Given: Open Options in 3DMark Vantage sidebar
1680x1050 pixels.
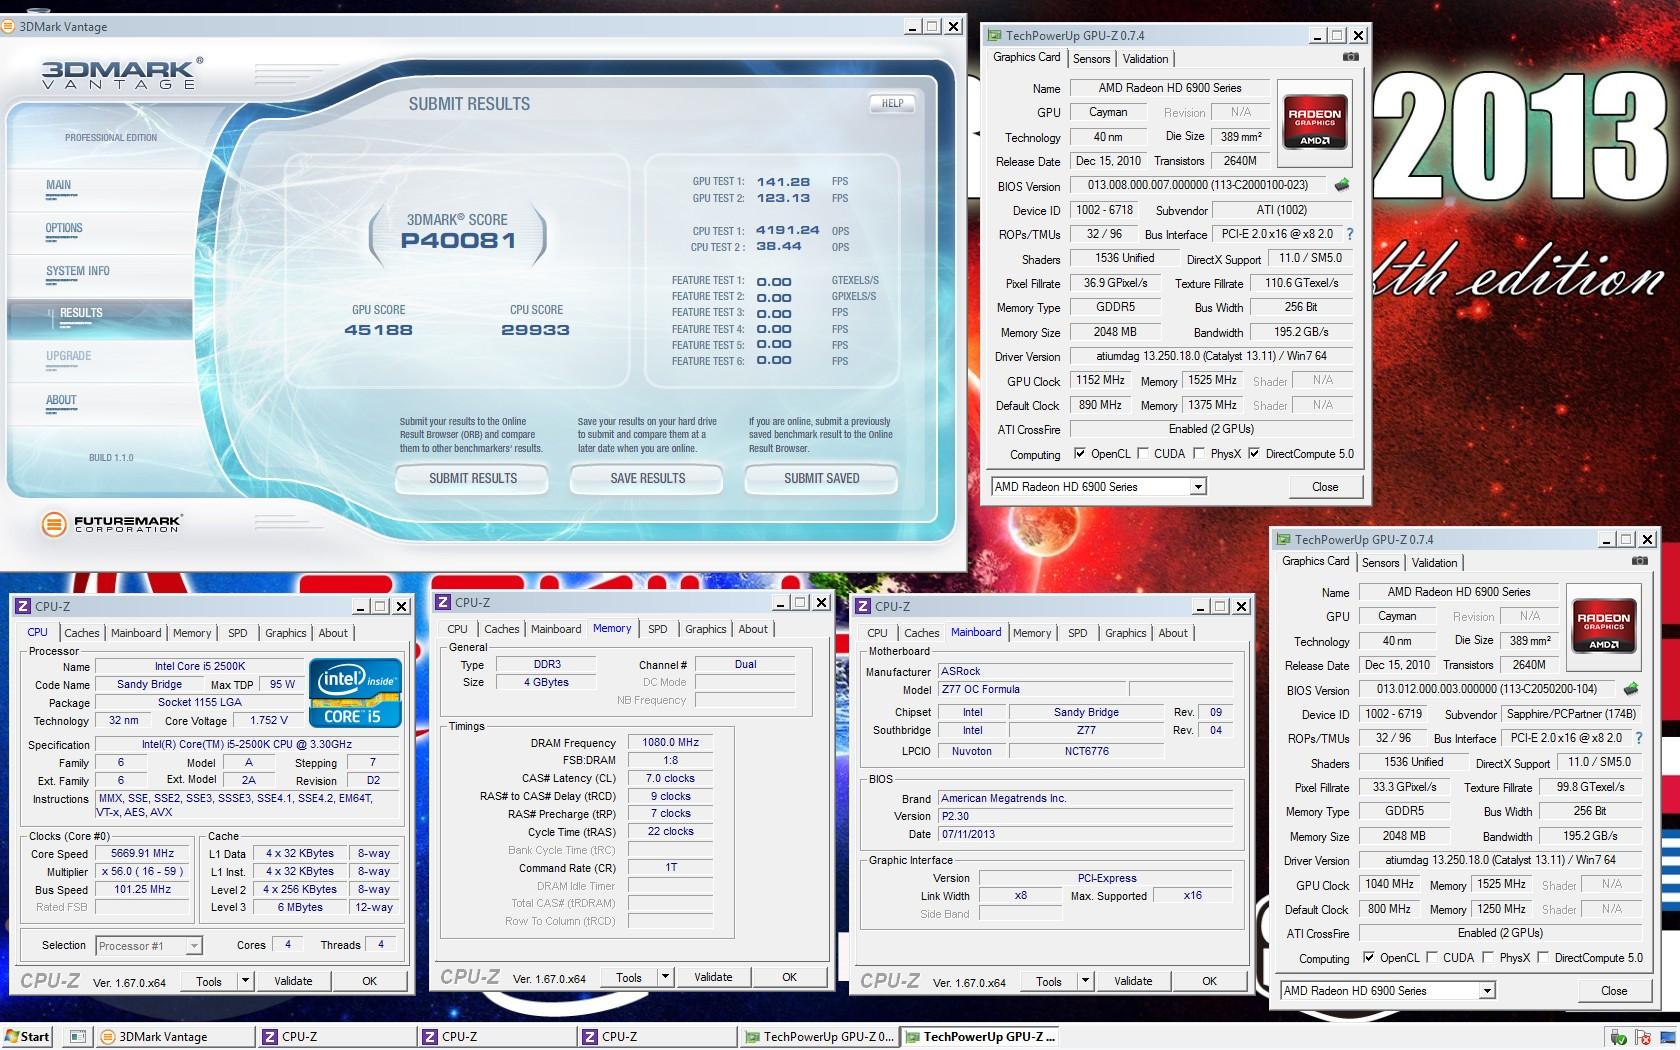Looking at the screenshot, I should [x=64, y=228].
